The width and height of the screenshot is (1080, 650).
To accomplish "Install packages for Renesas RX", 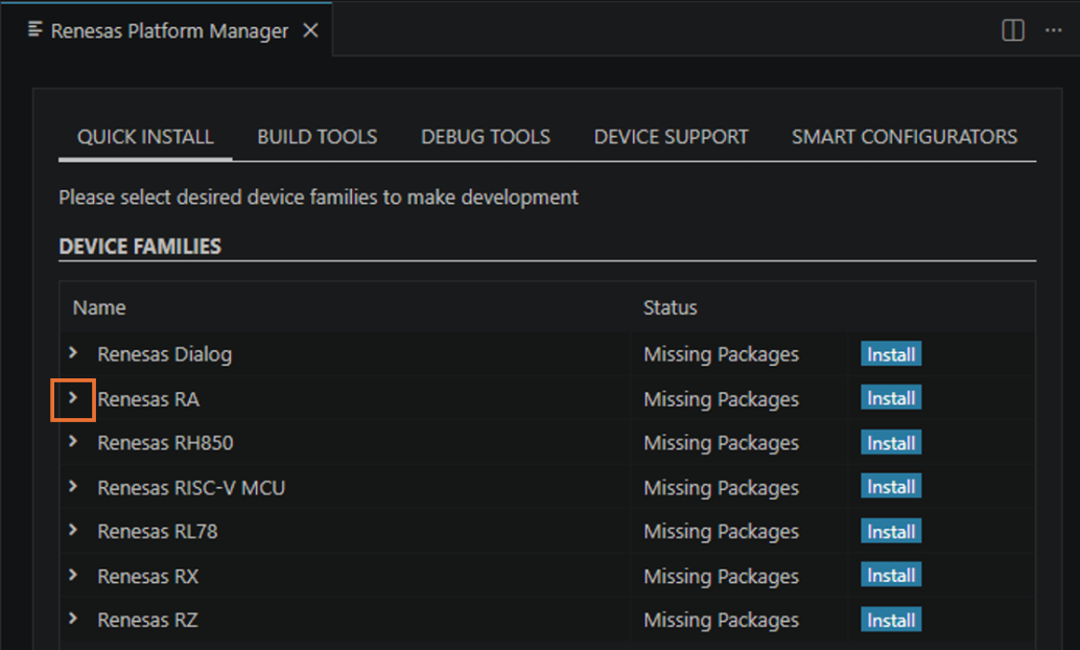I will pyautogui.click(x=891, y=576).
